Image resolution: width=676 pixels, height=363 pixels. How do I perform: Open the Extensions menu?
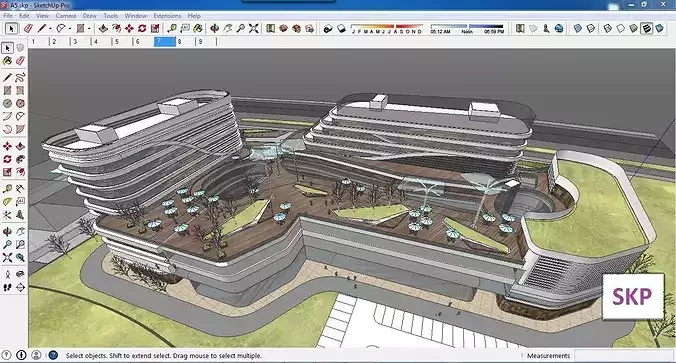(167, 16)
